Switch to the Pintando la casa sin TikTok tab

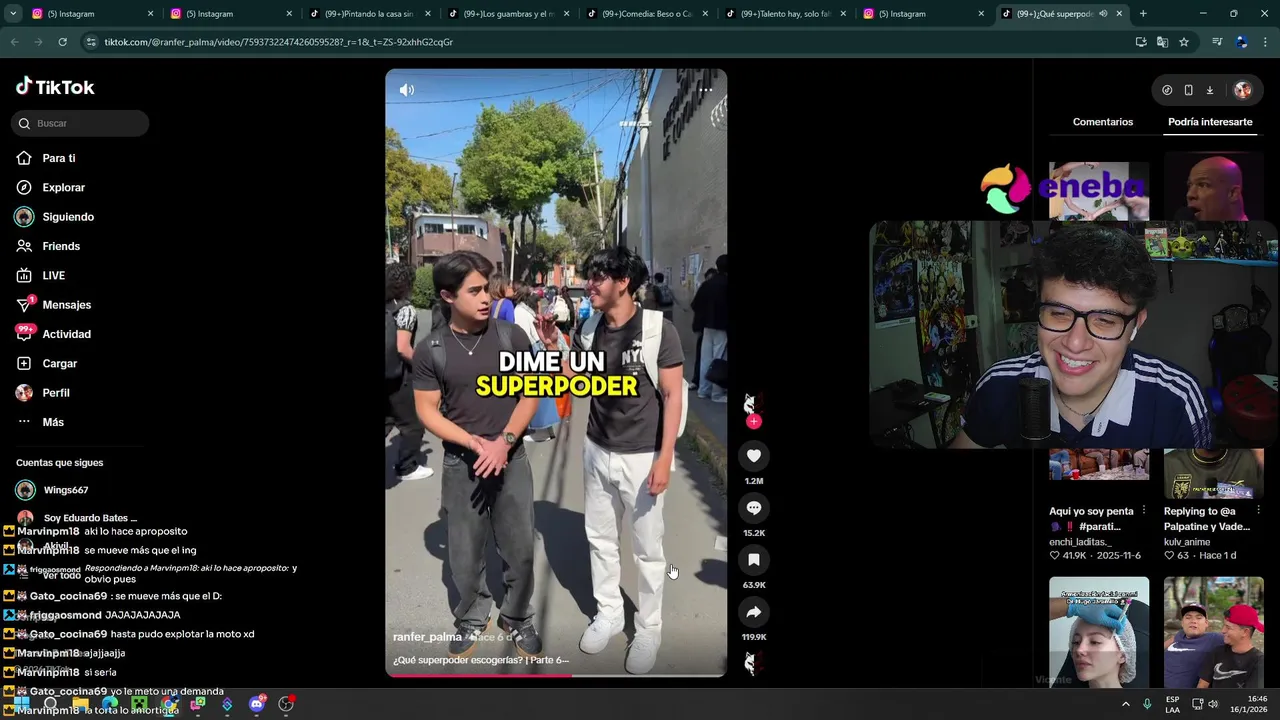point(368,14)
